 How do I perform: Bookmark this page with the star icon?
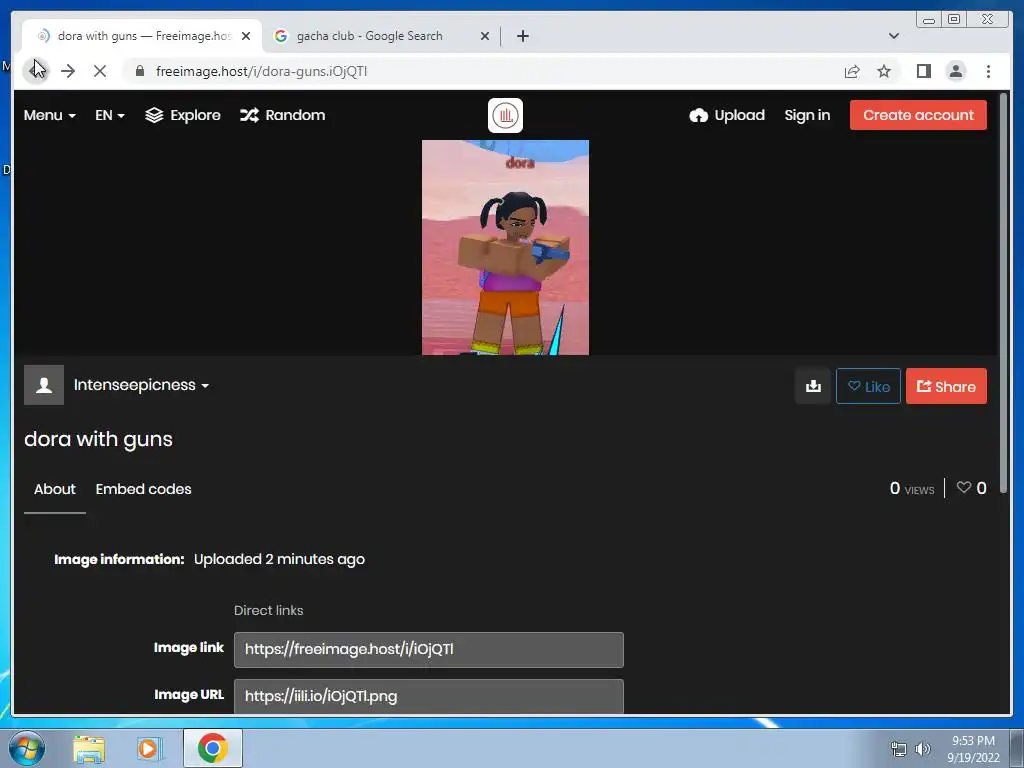884,71
